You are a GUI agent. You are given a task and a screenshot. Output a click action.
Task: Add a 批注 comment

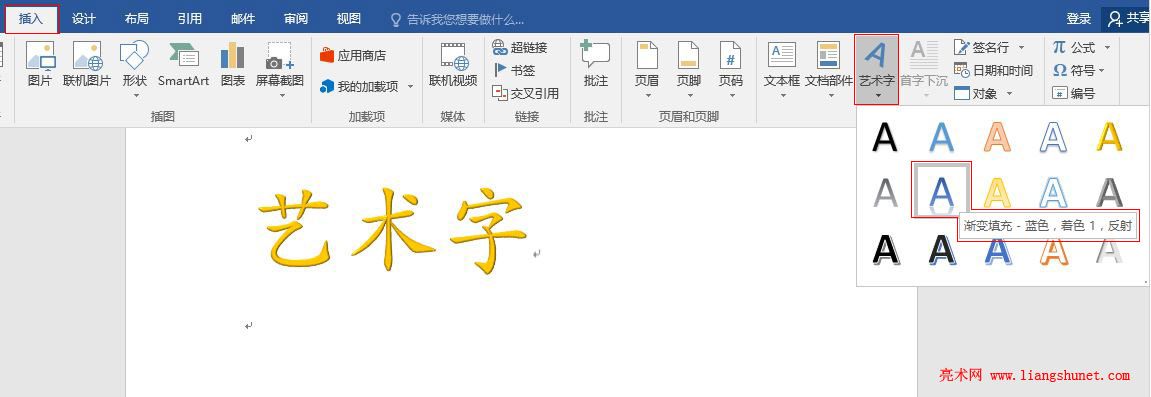595,65
